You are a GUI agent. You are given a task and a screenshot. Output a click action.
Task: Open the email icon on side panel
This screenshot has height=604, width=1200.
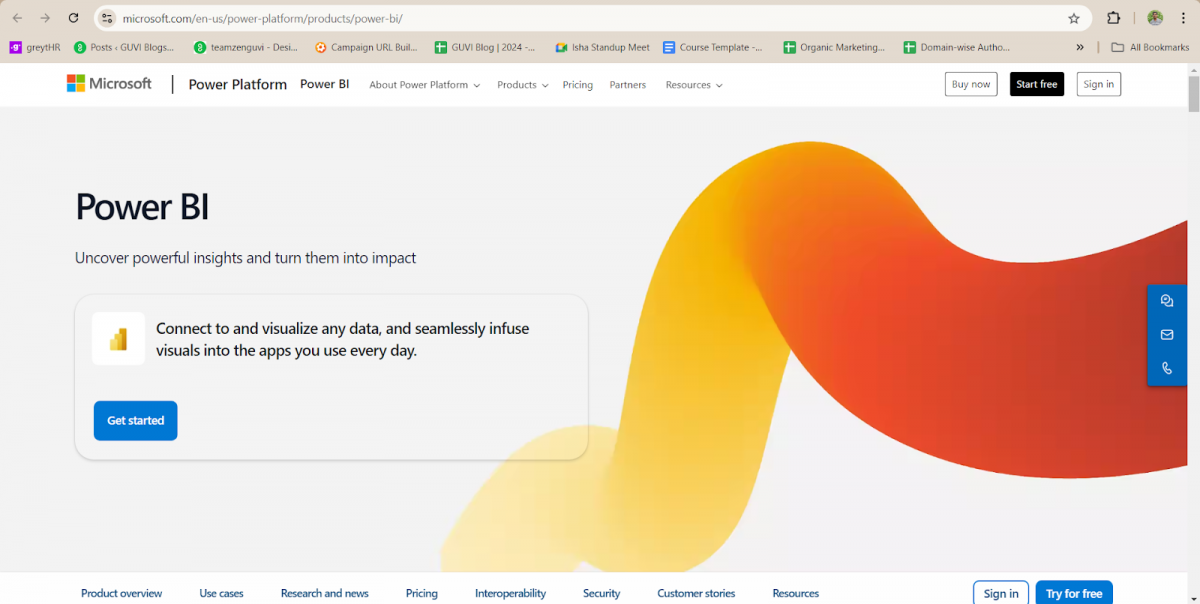coord(1167,335)
